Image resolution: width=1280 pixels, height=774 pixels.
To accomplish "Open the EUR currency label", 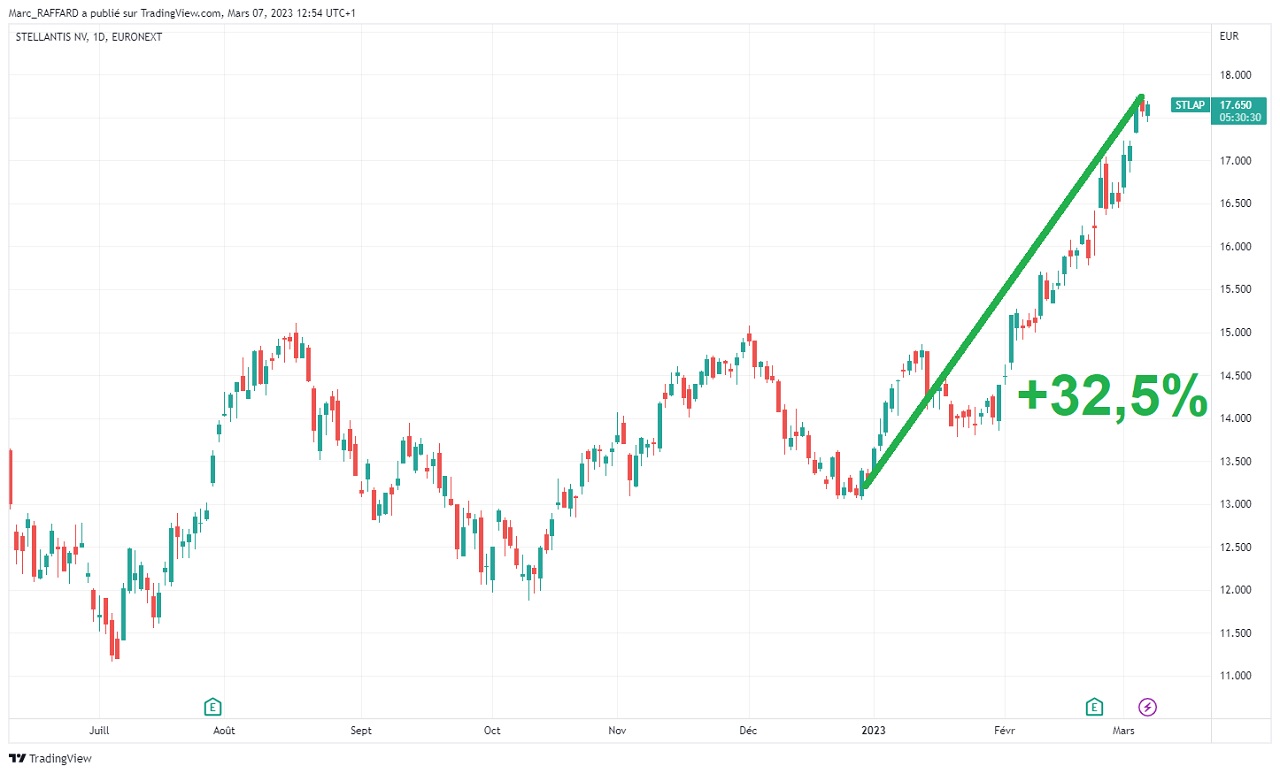I will (x=1230, y=37).
